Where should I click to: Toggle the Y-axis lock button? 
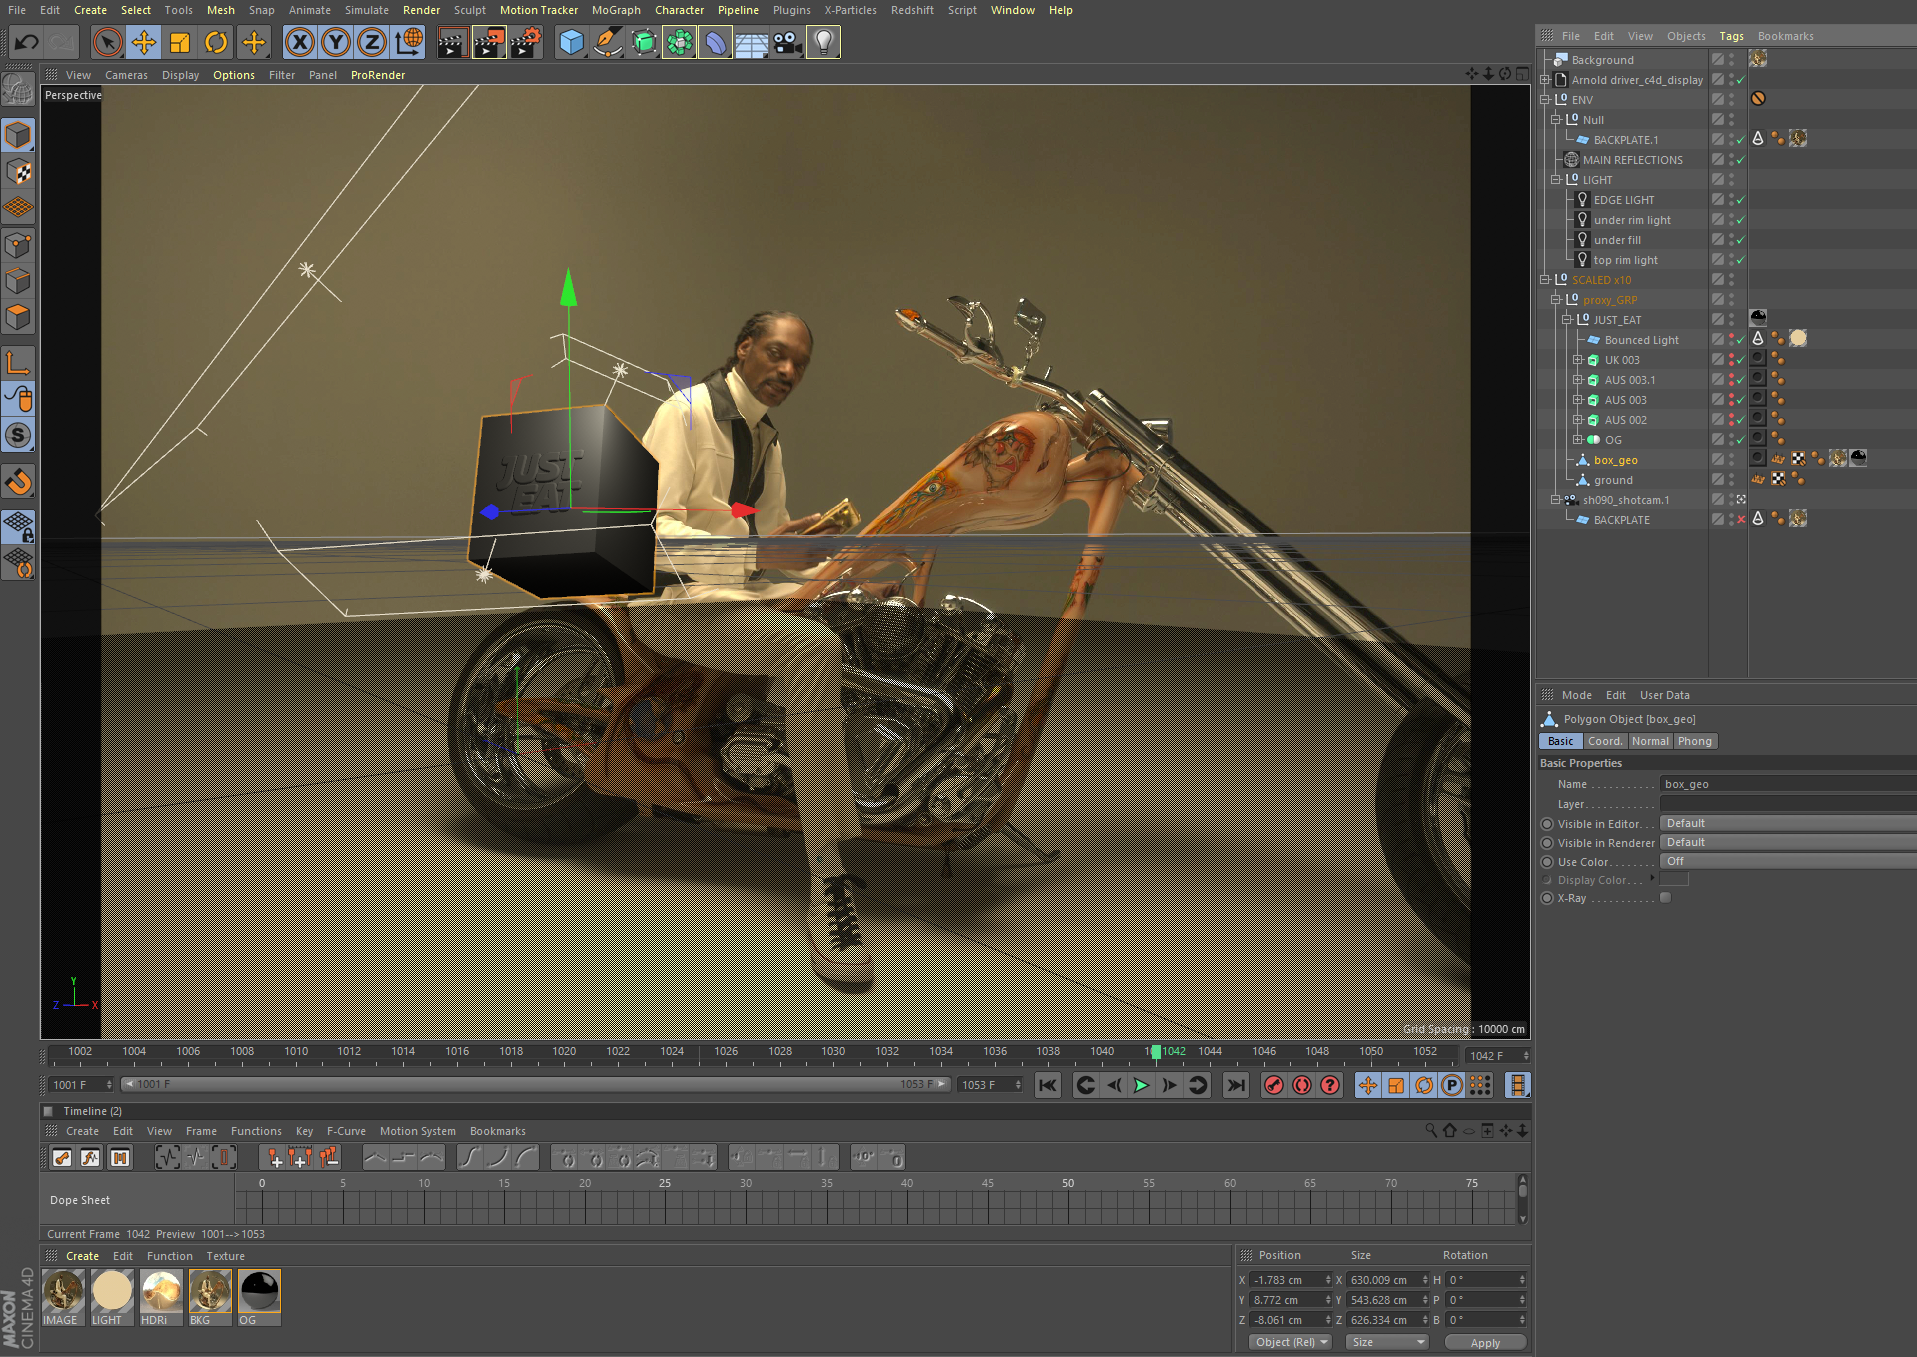tap(336, 42)
